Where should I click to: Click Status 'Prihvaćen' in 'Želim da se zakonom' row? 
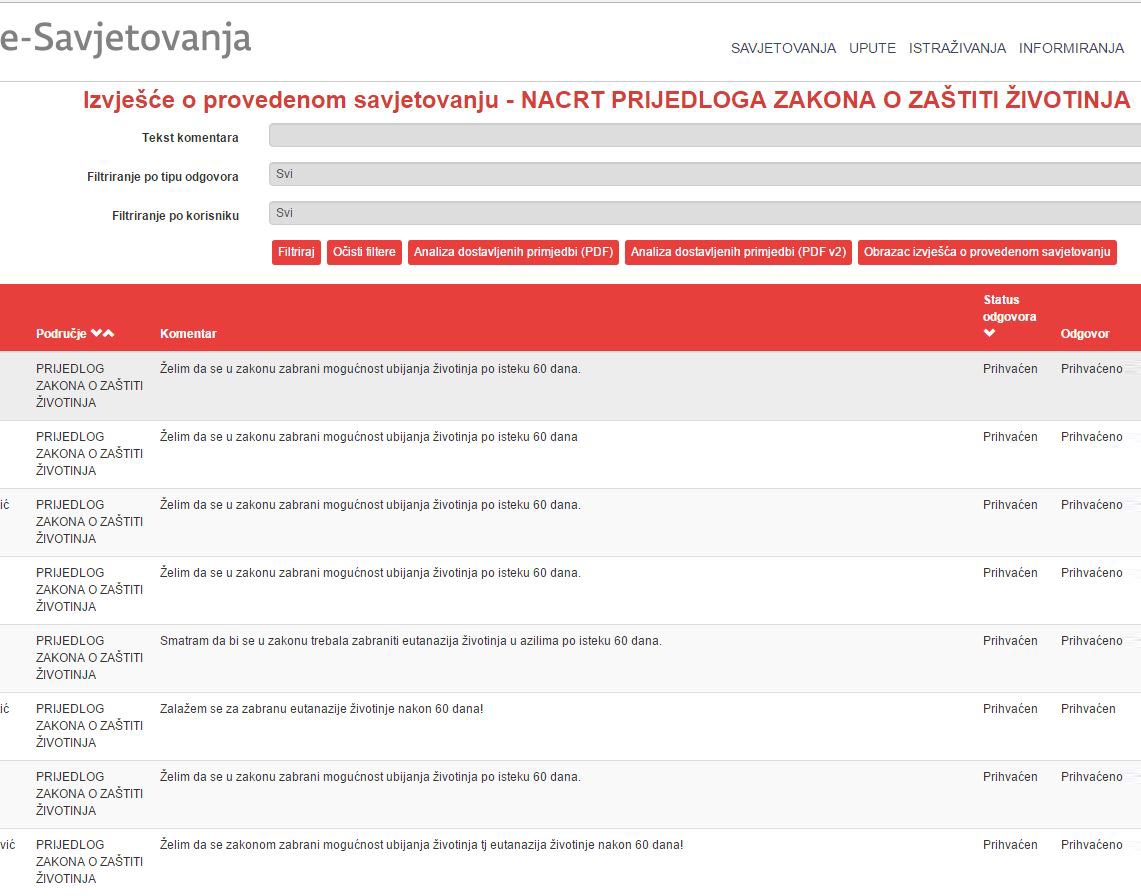(x=1010, y=845)
